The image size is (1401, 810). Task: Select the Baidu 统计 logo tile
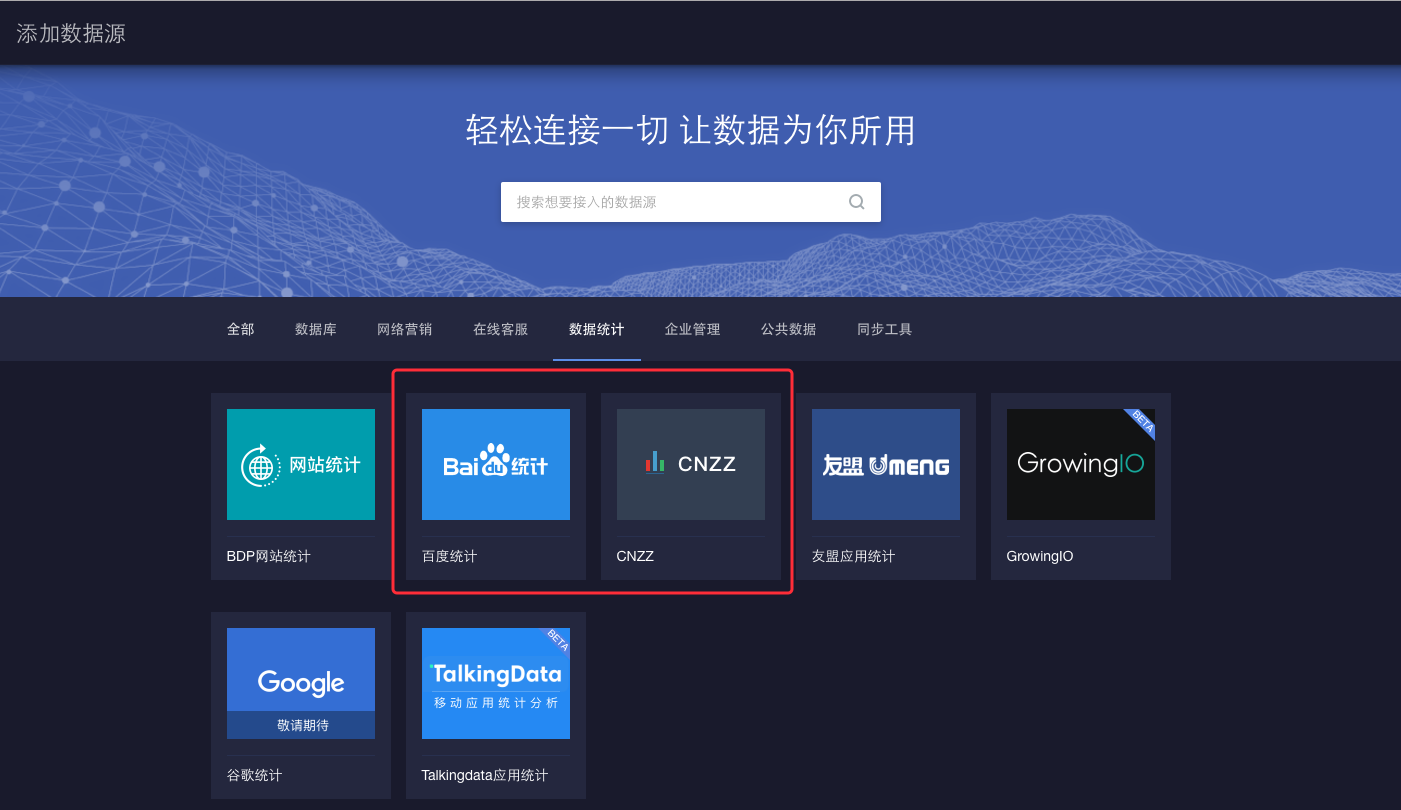point(496,464)
